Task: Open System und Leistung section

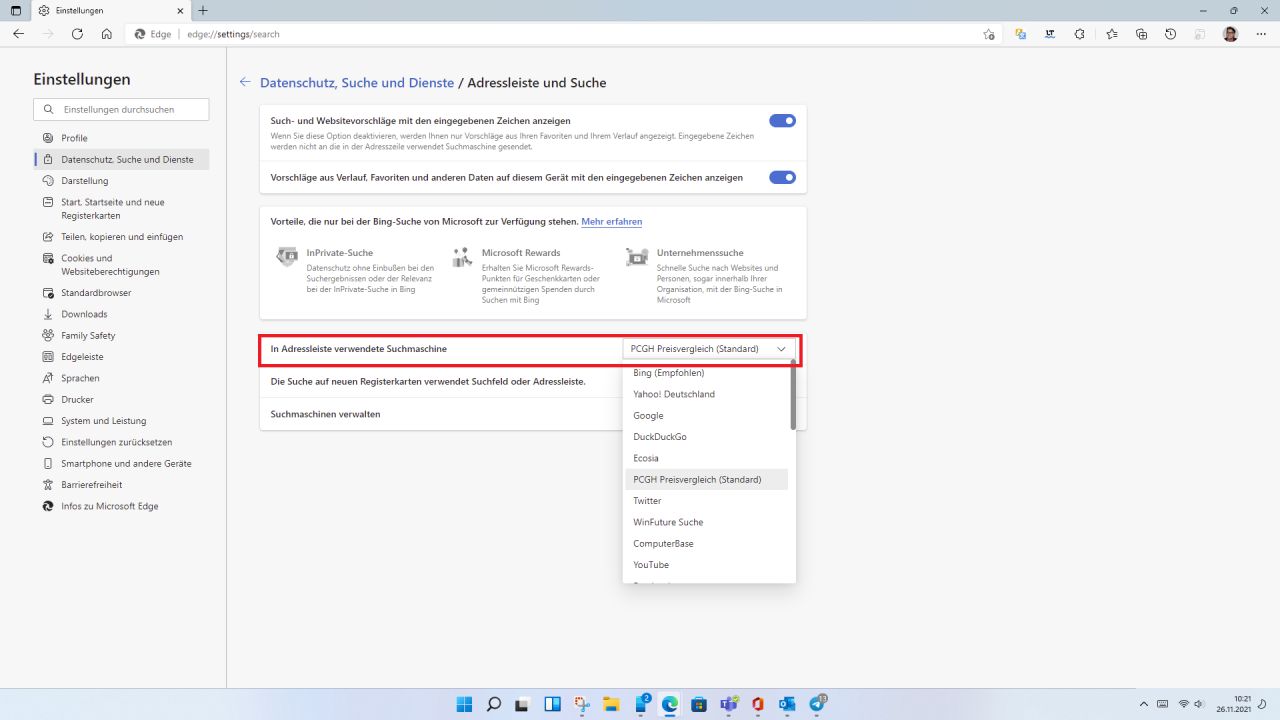Action: 121,421
